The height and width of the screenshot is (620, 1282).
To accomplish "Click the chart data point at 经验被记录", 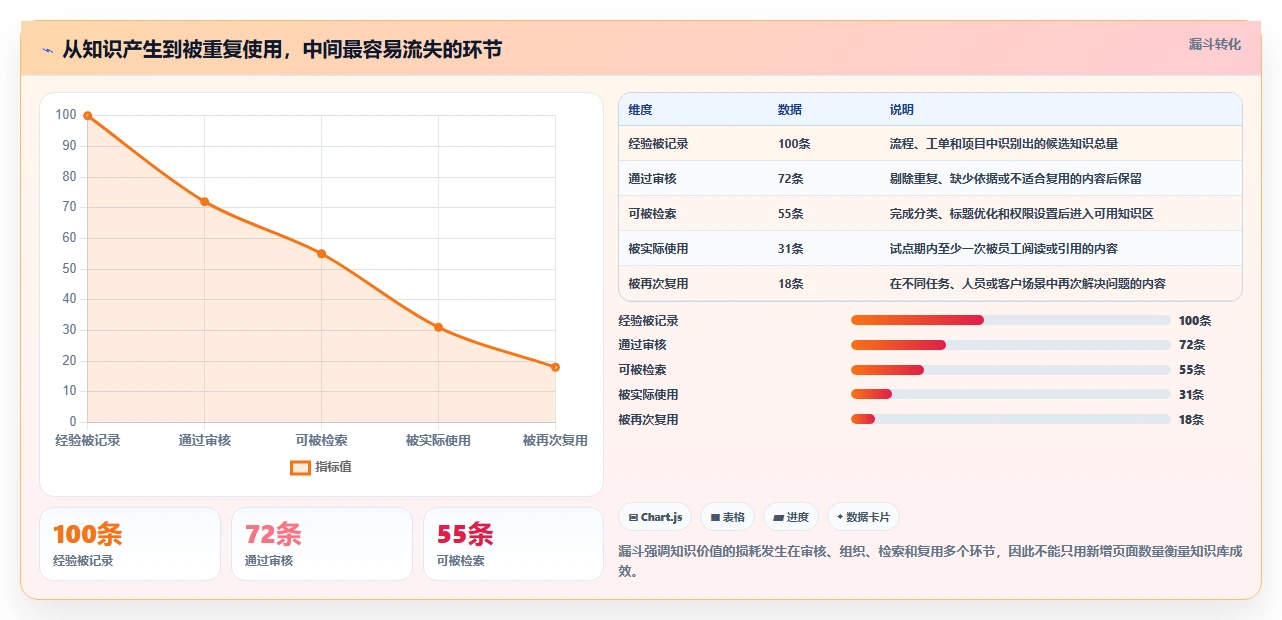I will (x=88, y=116).
